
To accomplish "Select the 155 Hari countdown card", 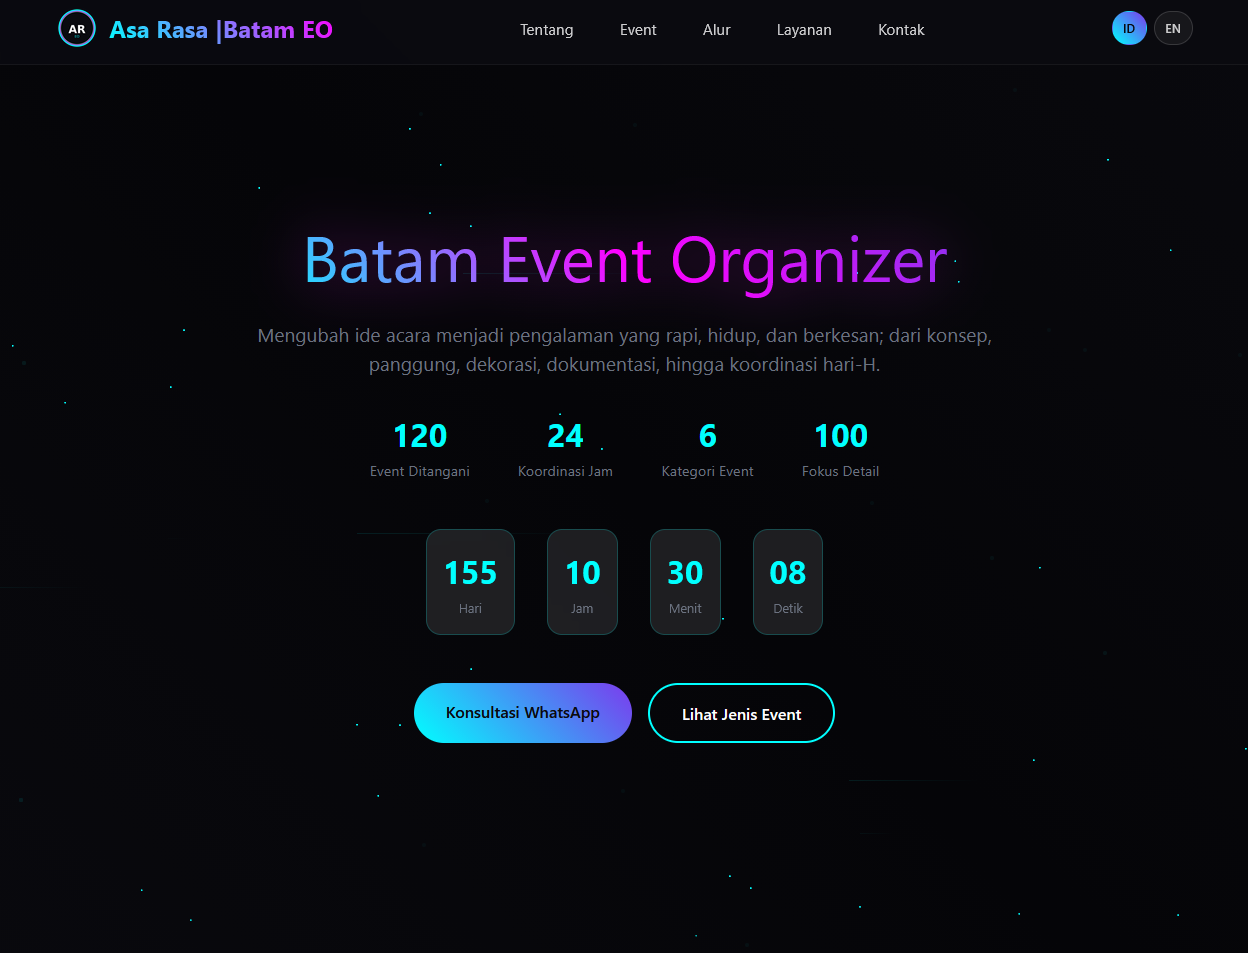I will click(470, 582).
